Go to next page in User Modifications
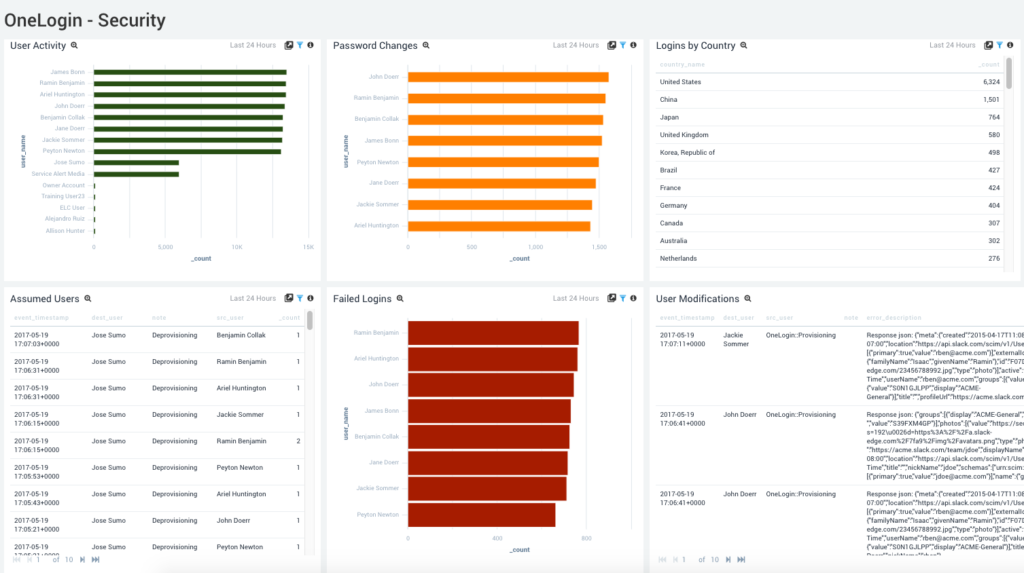Image resolution: width=1024 pixels, height=573 pixels. point(728,559)
